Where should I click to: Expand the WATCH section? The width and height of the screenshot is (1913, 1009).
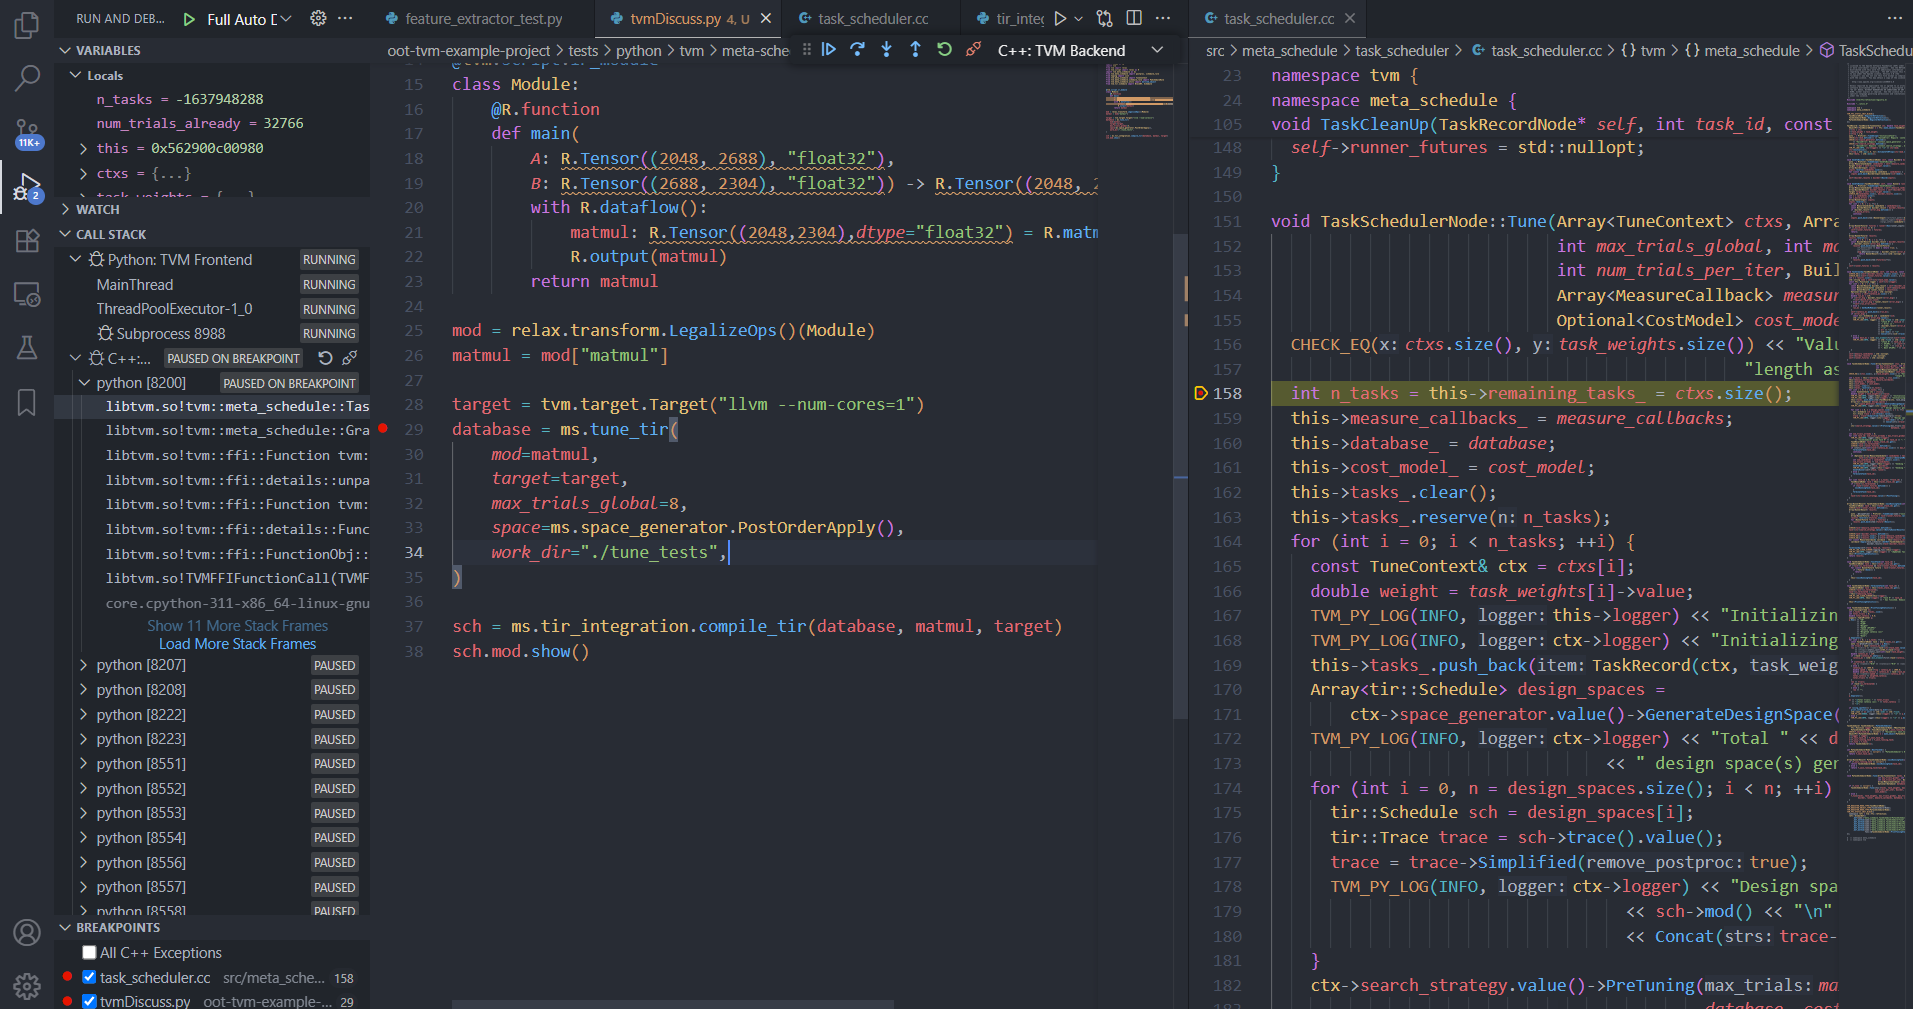(97, 210)
